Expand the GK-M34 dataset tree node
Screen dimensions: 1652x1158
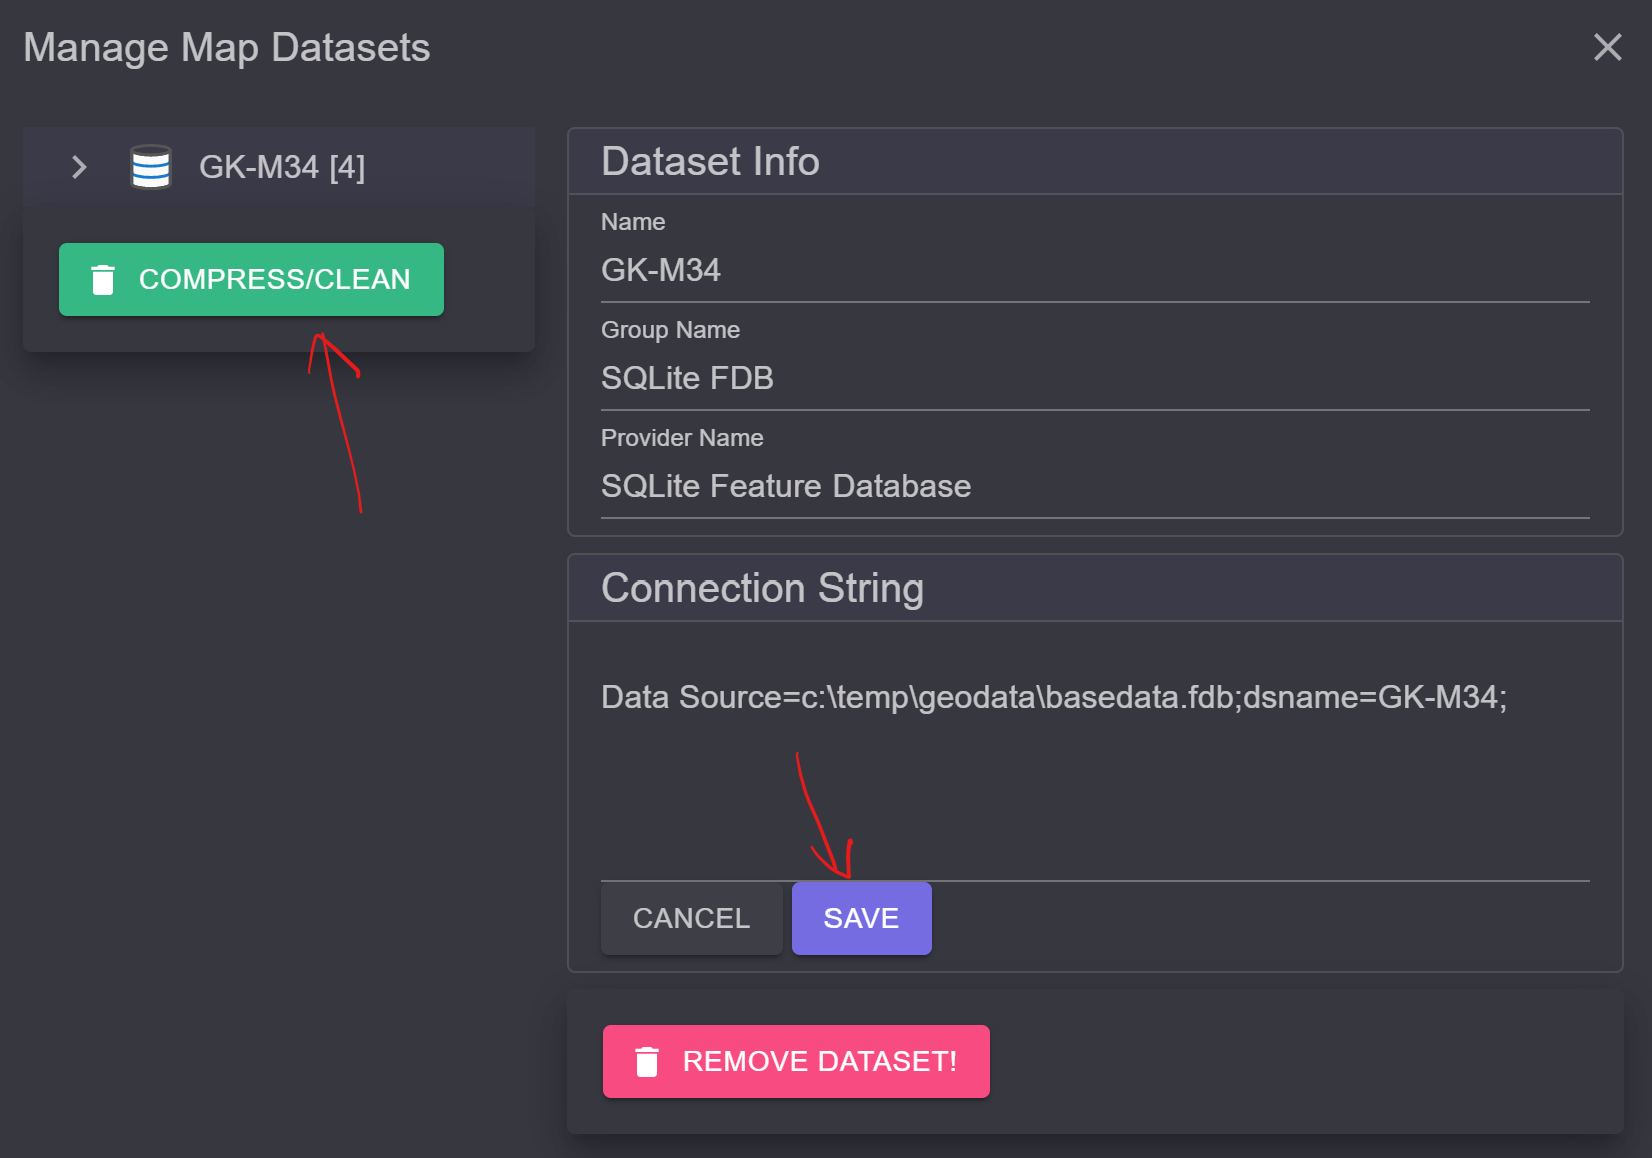[79, 167]
